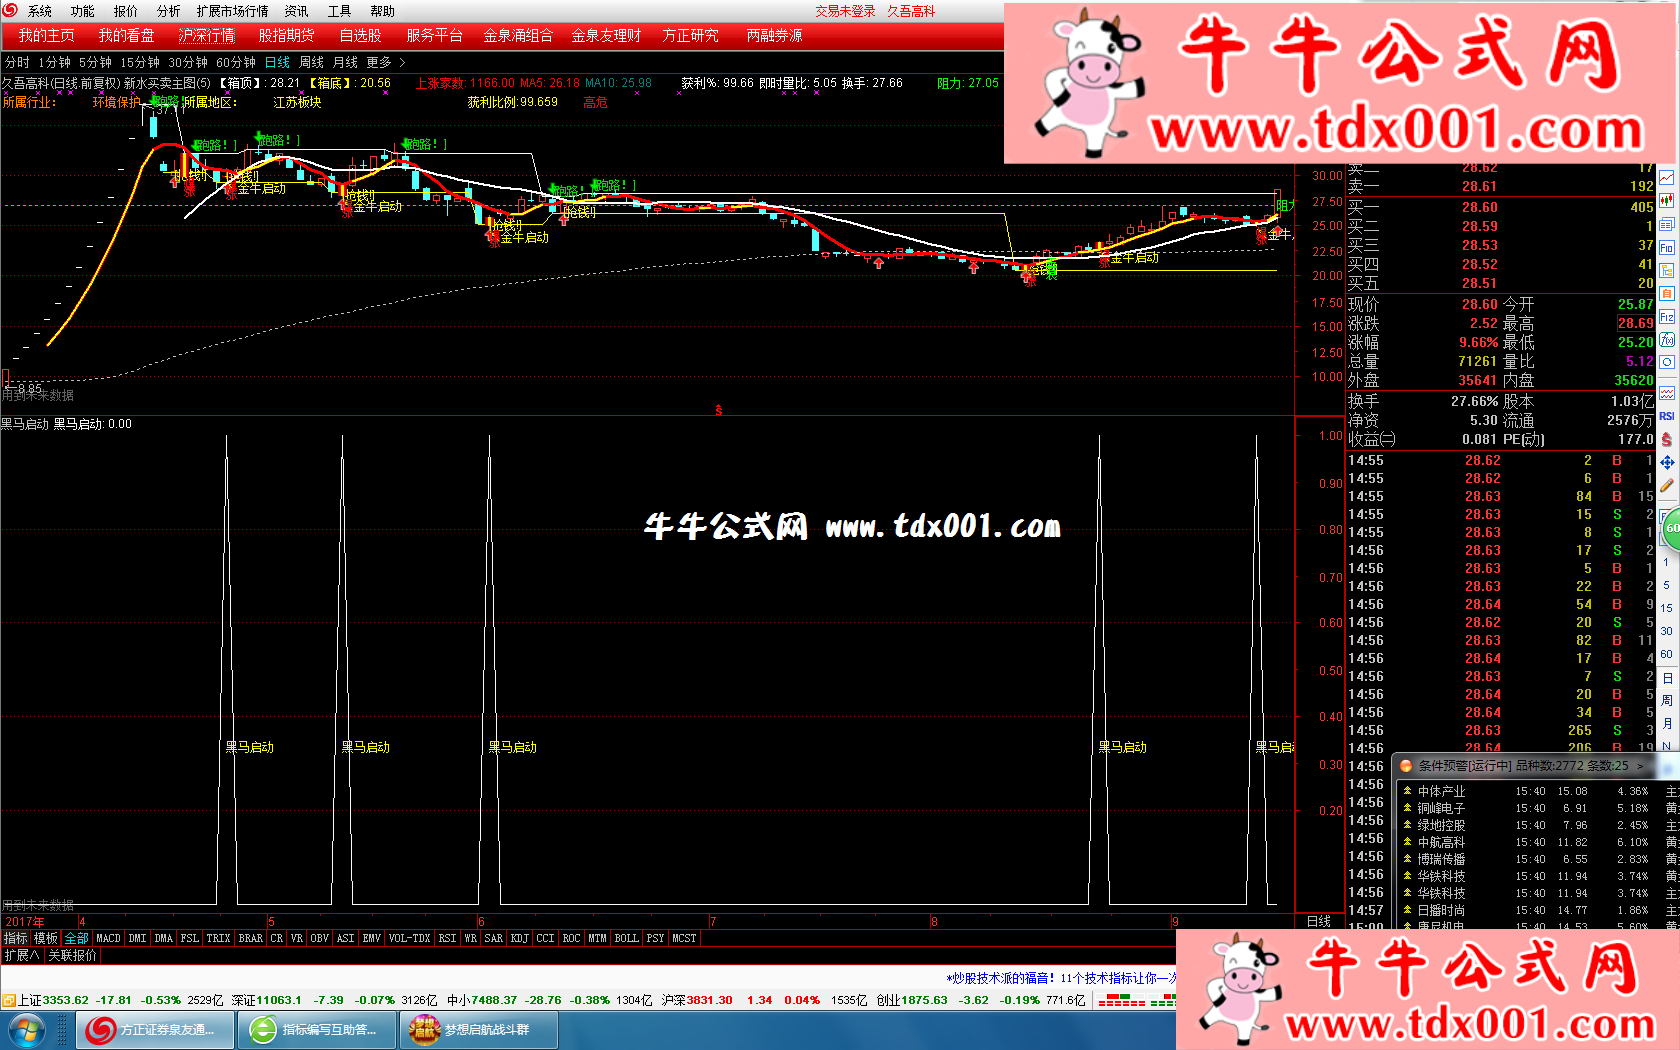Click the RSI indicator icon in sidebar
Image resolution: width=1680 pixels, height=1050 pixels.
coord(1667,416)
